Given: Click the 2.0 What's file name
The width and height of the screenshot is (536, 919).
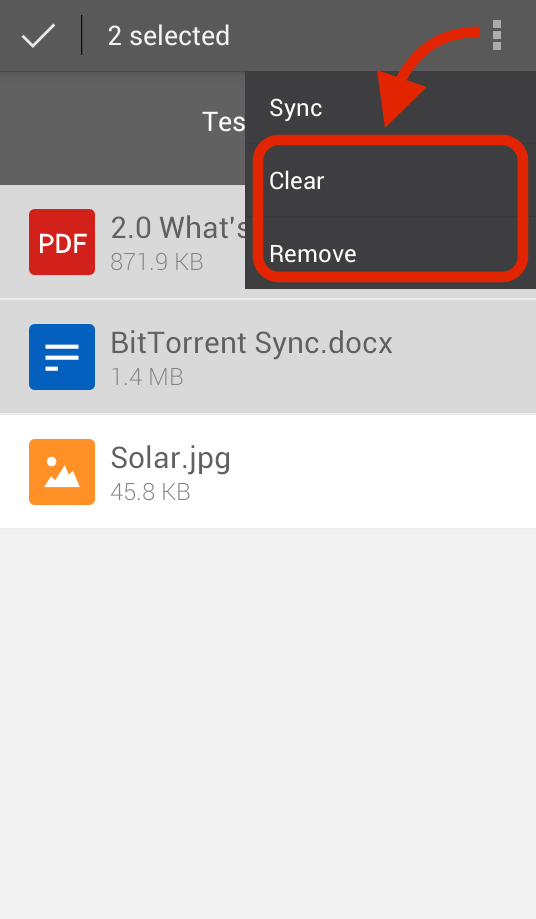Looking at the screenshot, I should (x=178, y=228).
